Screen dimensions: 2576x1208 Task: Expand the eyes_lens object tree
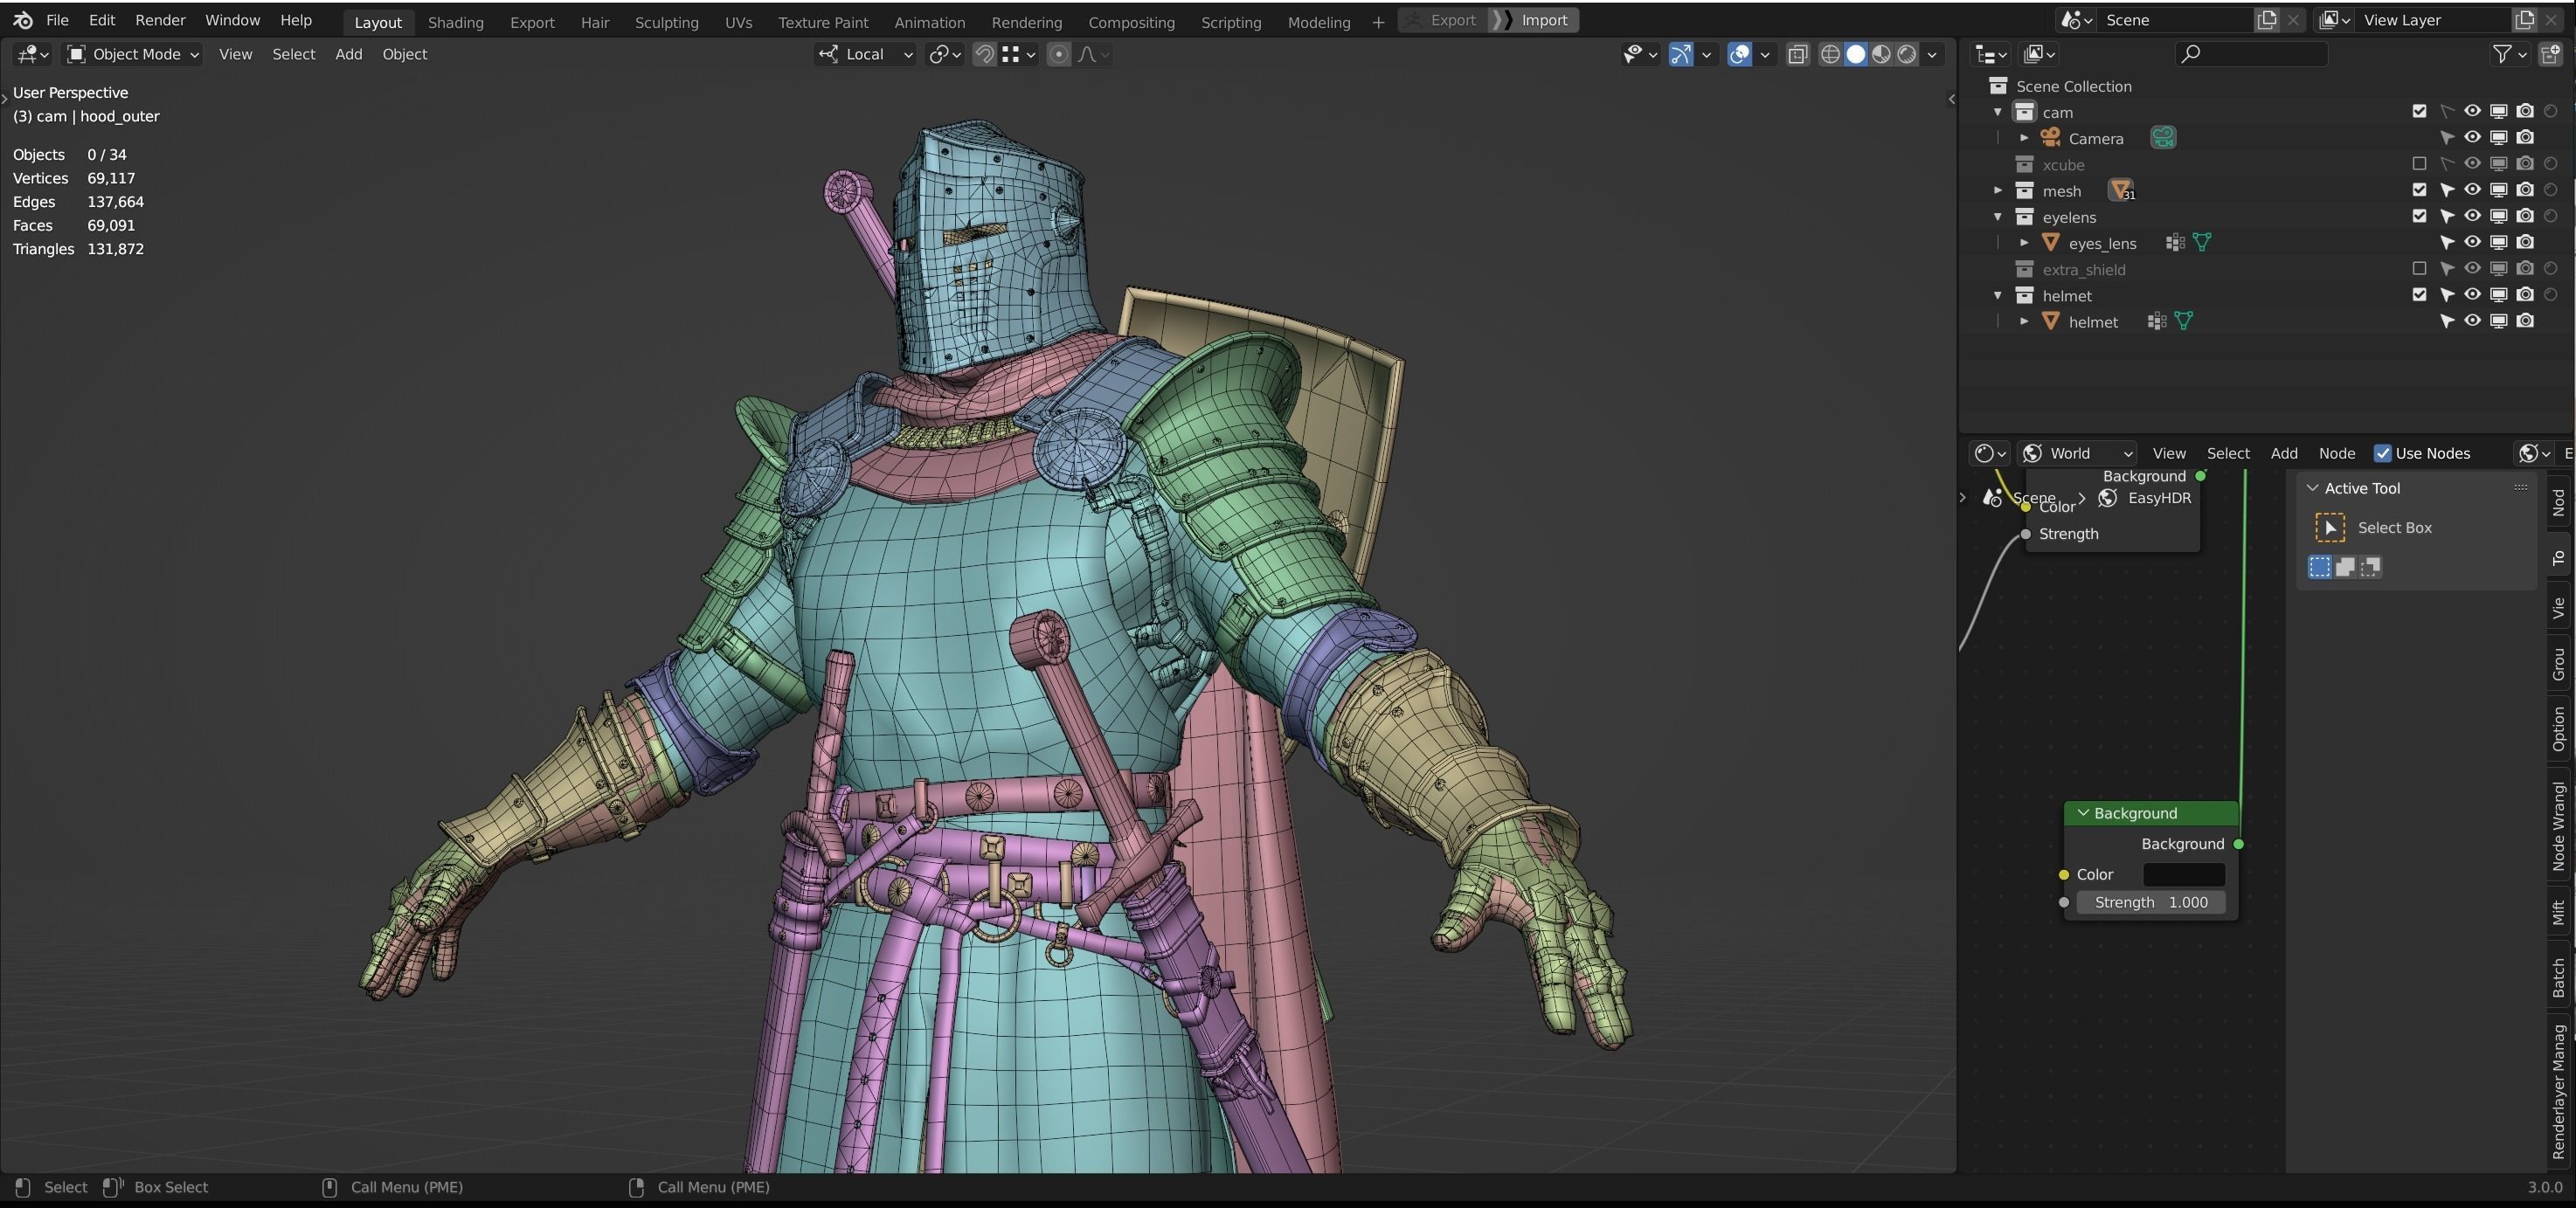click(x=2024, y=242)
